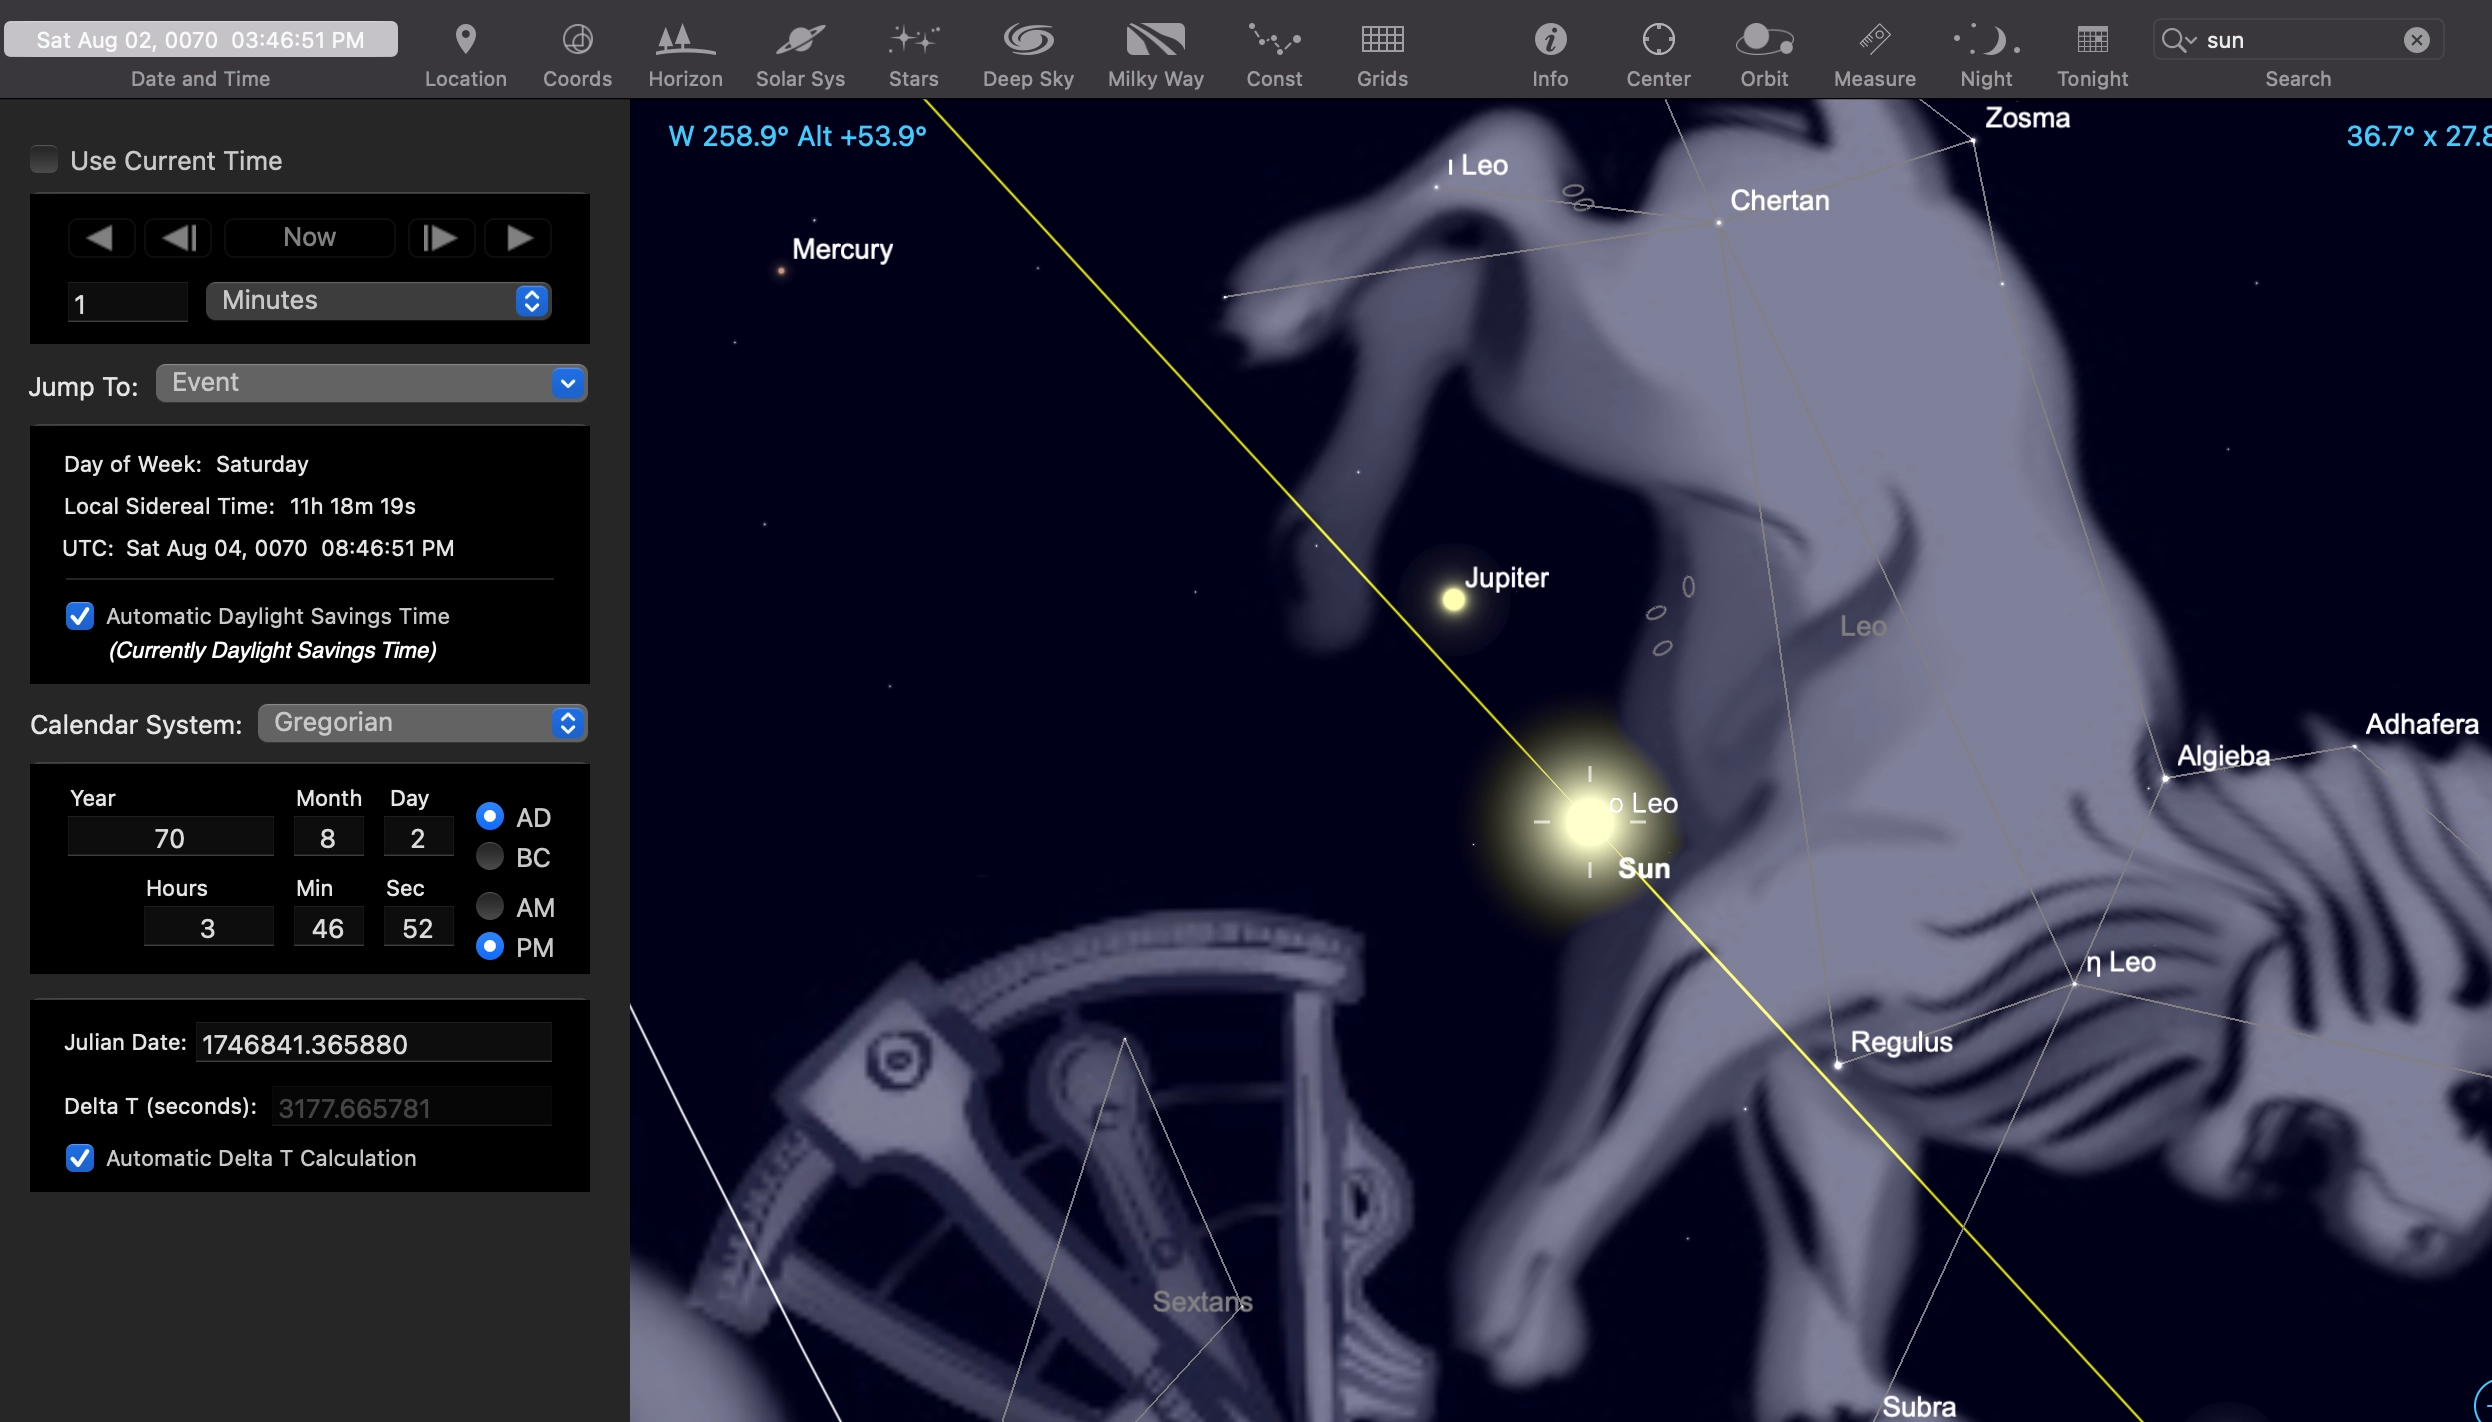This screenshot has height=1422, width=2492.
Task: Click the Sec input field
Action: coord(418,928)
